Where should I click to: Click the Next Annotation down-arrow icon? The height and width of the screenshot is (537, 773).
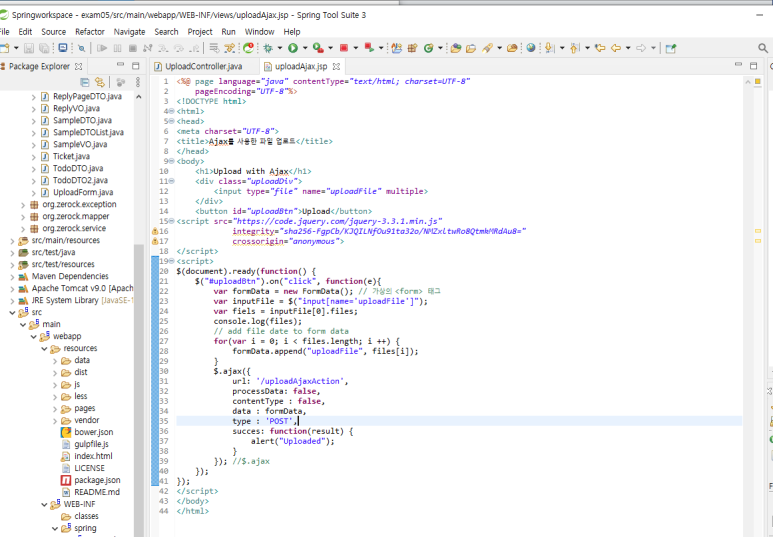coord(549,48)
